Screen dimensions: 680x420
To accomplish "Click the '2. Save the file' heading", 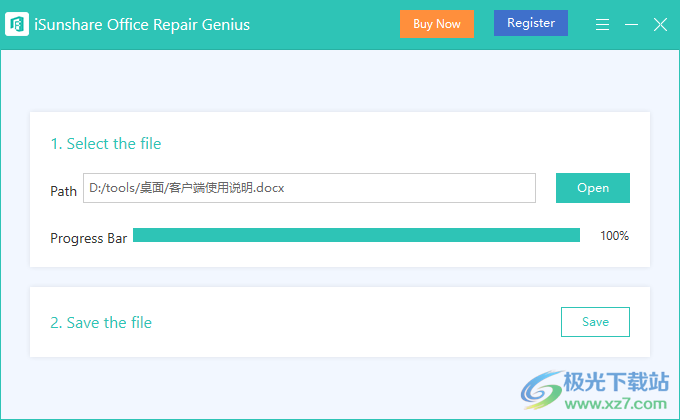I will point(101,322).
